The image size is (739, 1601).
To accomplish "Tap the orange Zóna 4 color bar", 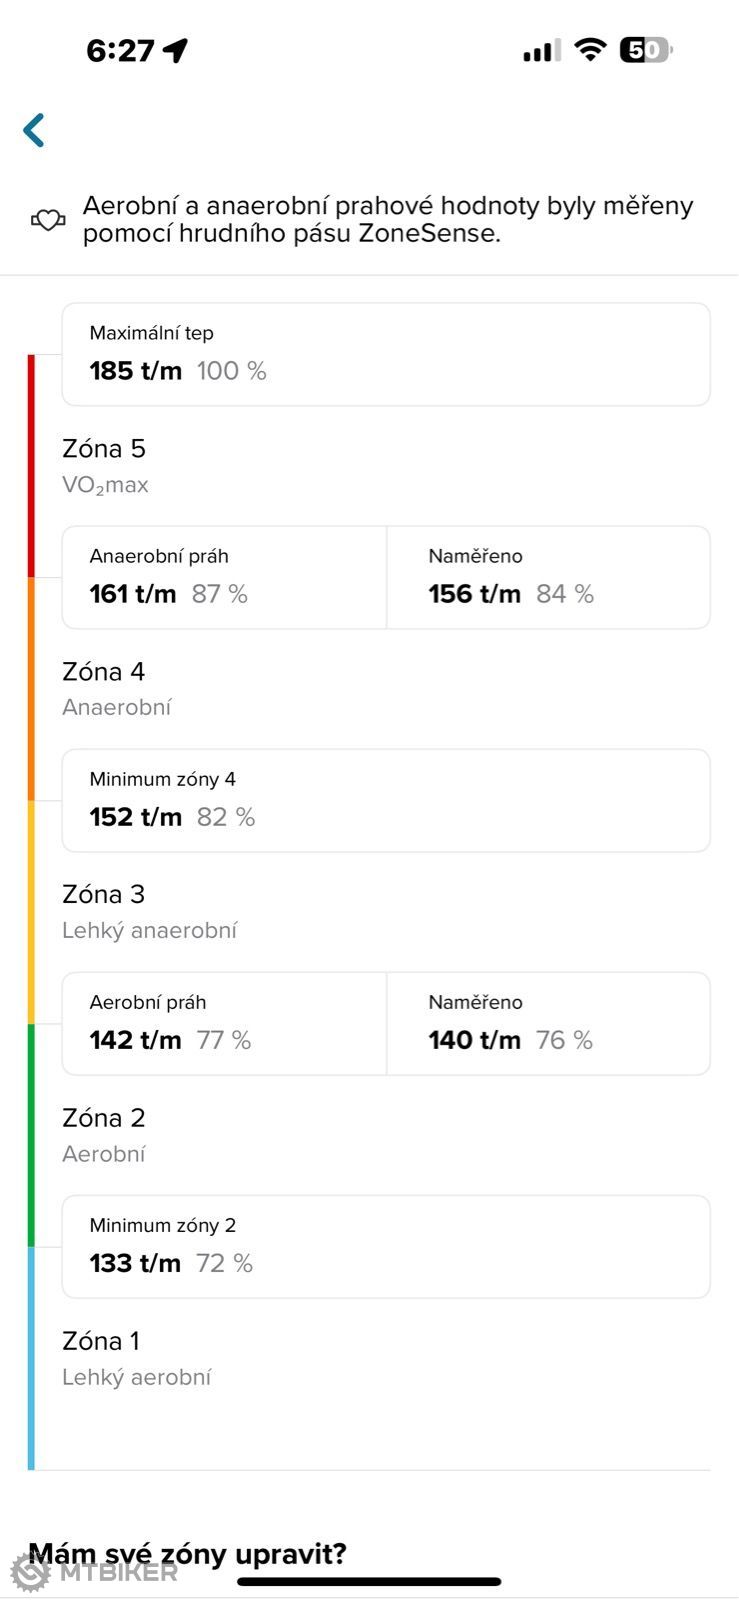I will tap(31, 690).
